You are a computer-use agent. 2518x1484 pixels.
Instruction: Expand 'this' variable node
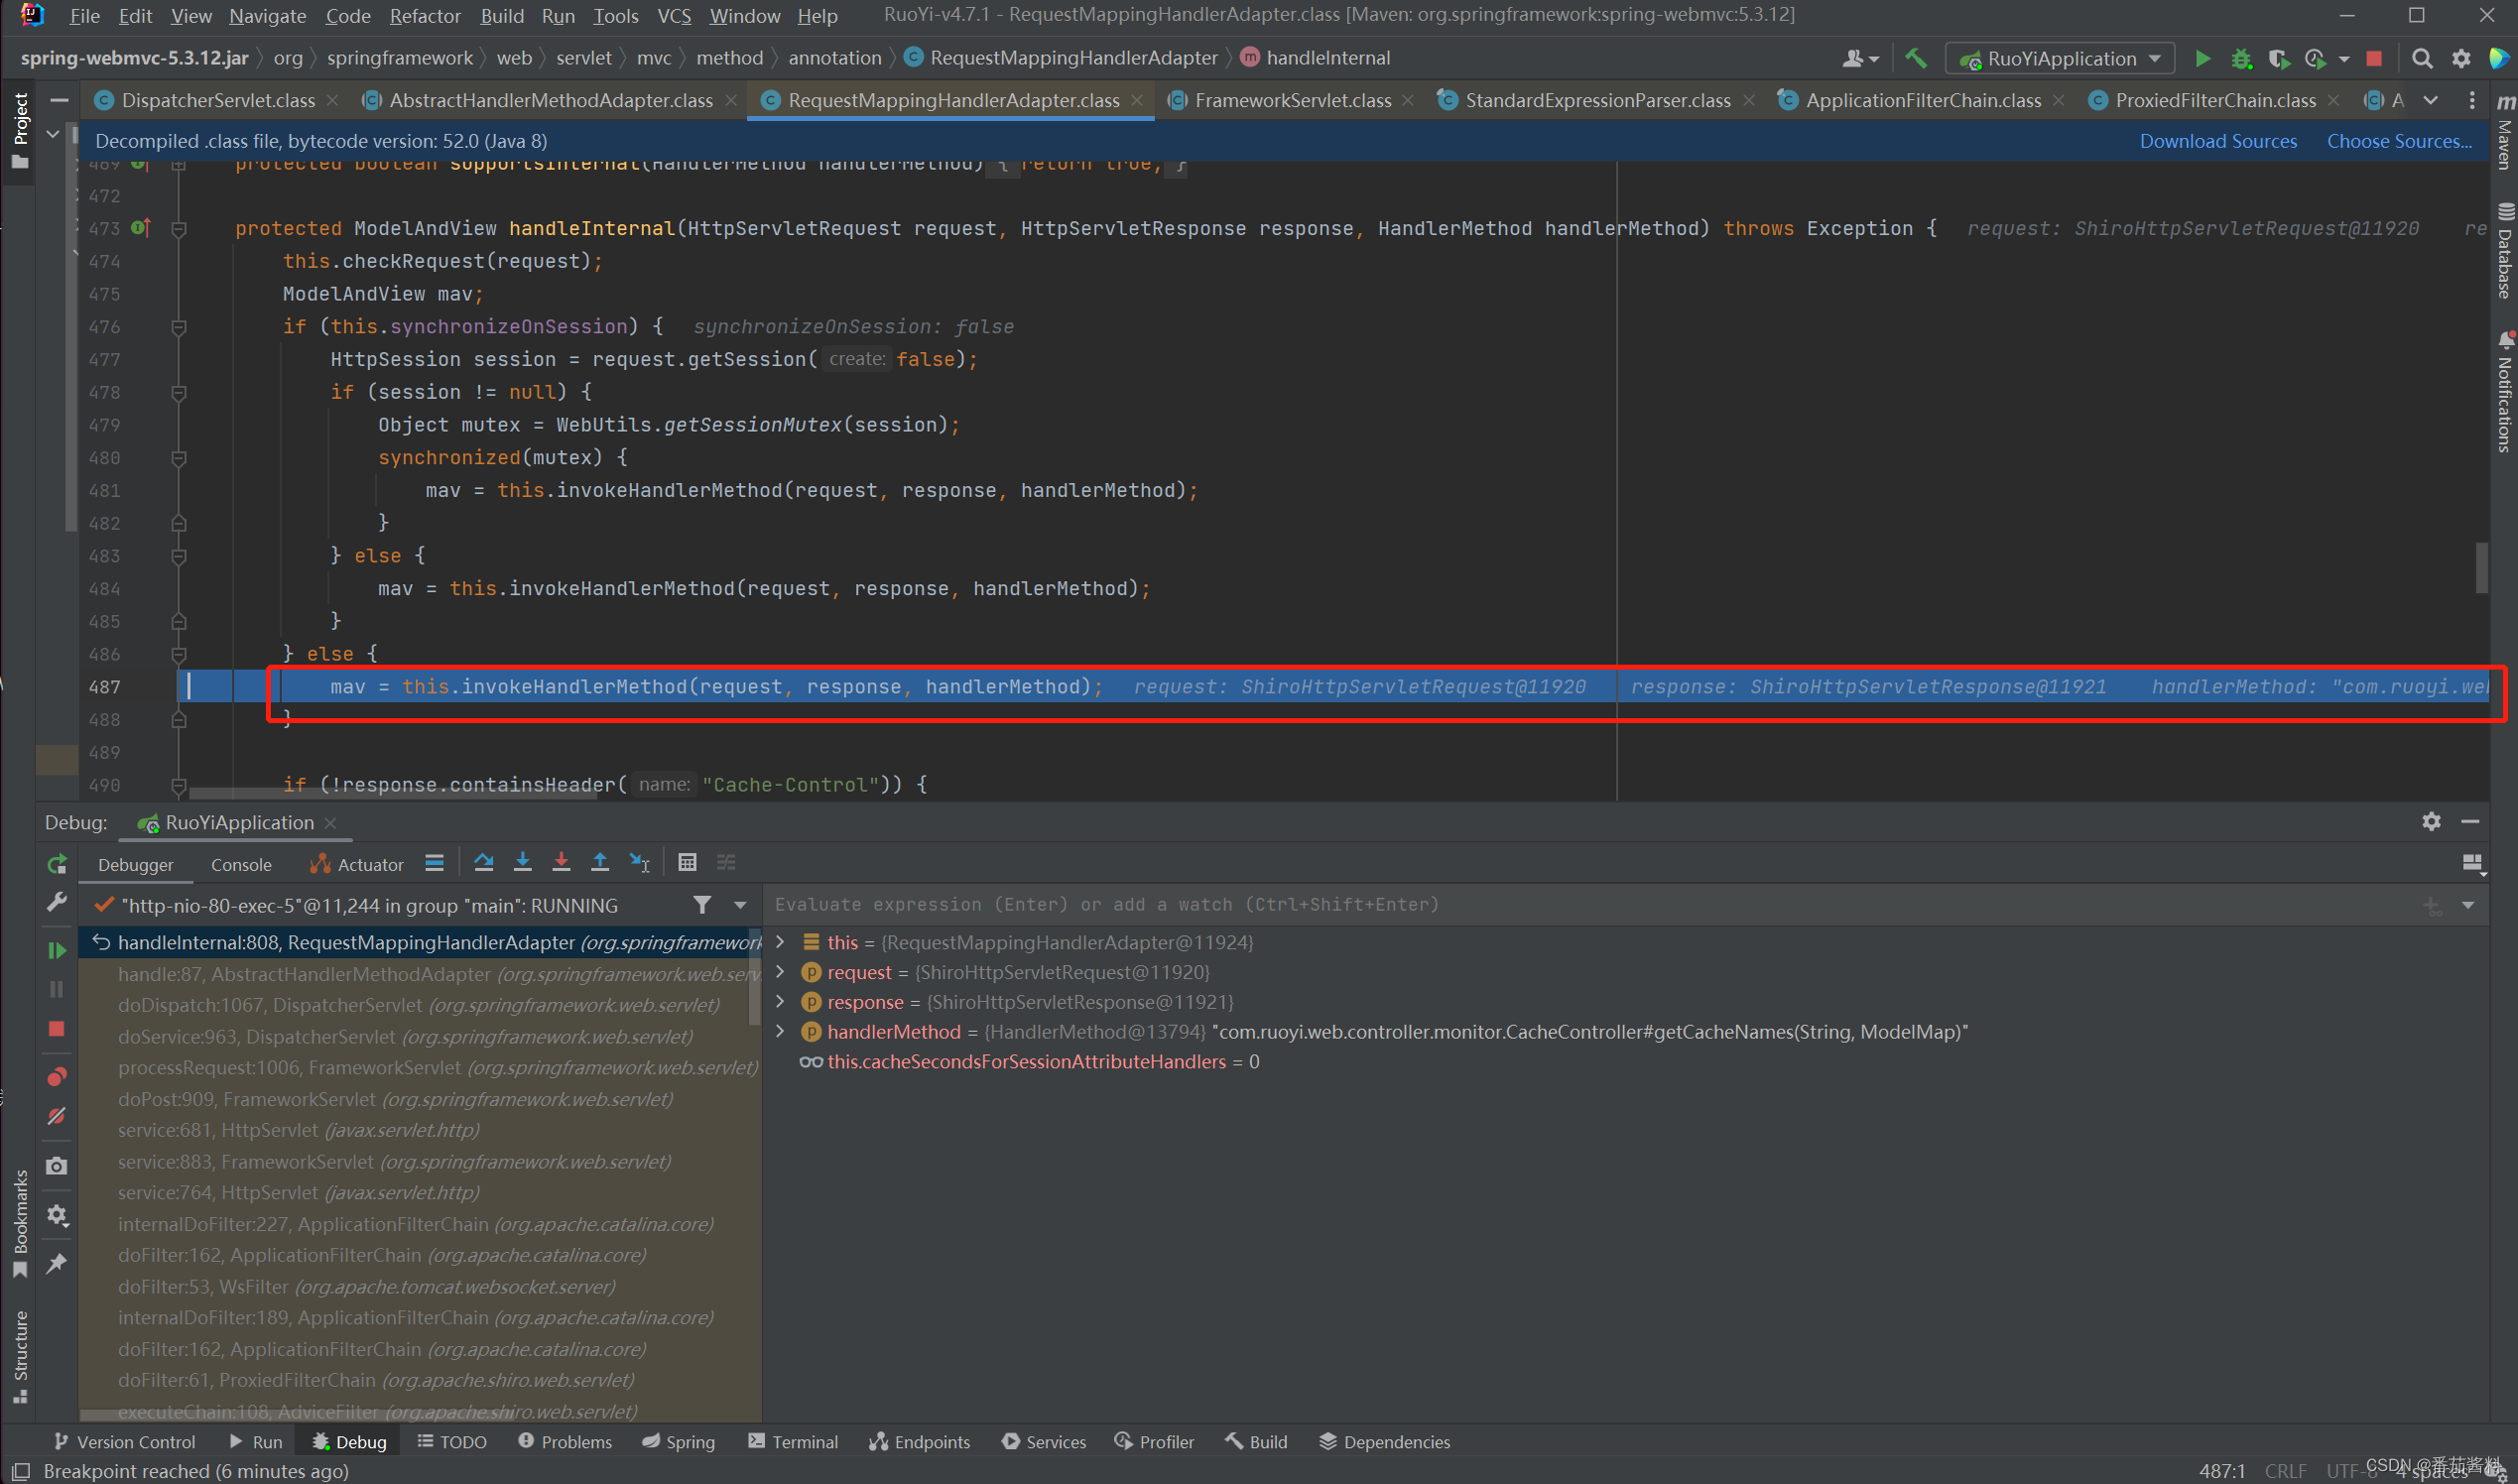[x=781, y=942]
